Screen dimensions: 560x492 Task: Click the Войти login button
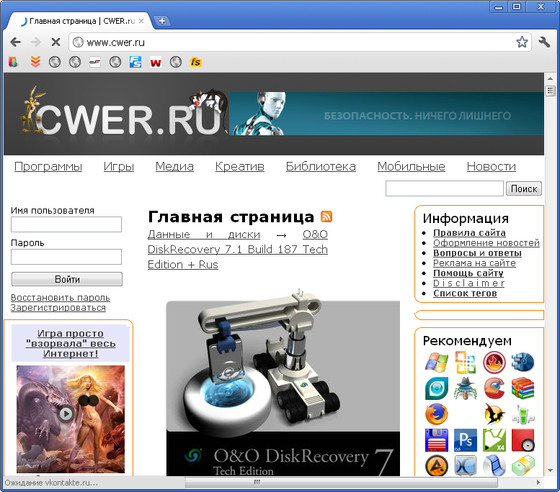[67, 279]
